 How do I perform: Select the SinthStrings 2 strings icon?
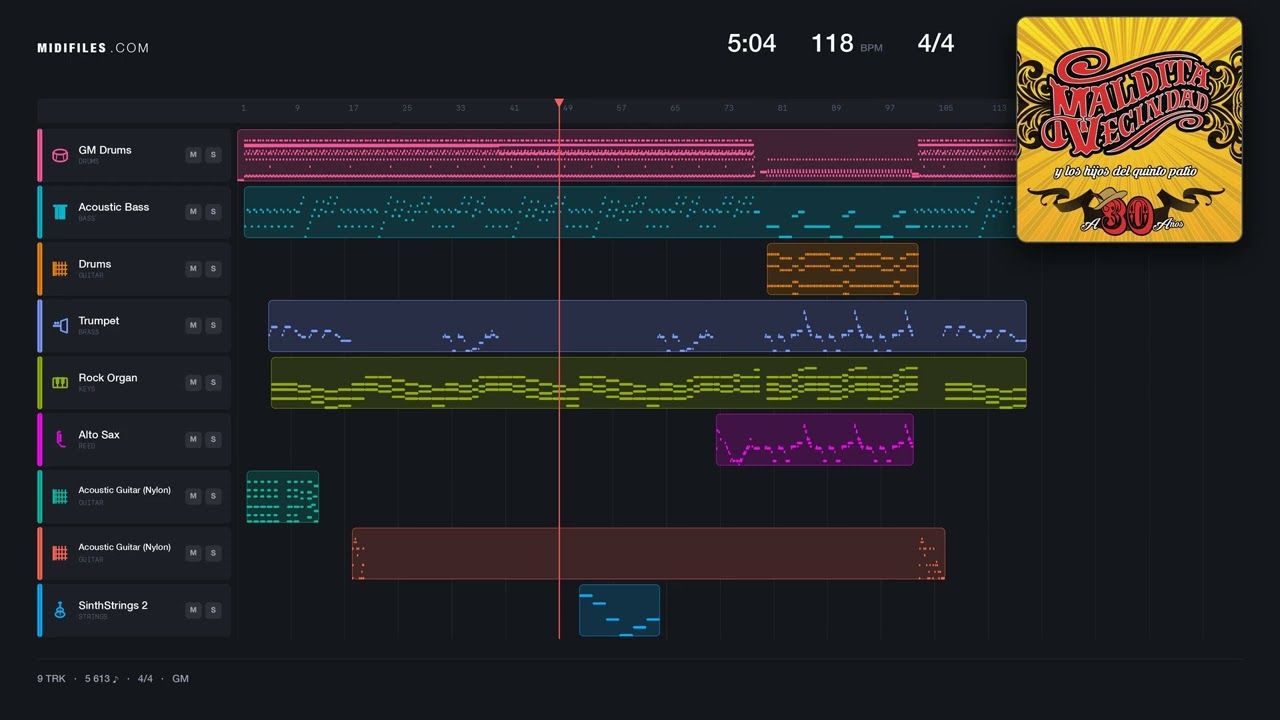[60, 610]
